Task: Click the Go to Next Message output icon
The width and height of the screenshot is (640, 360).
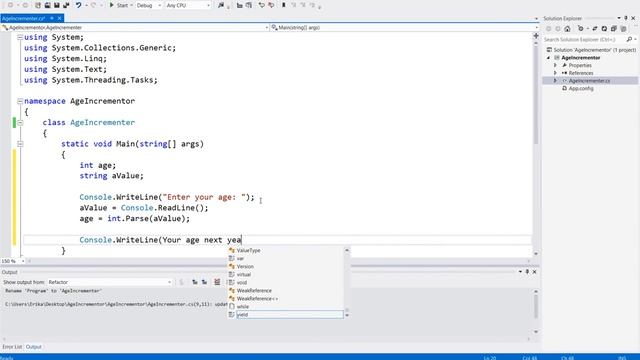Action: click(204, 282)
